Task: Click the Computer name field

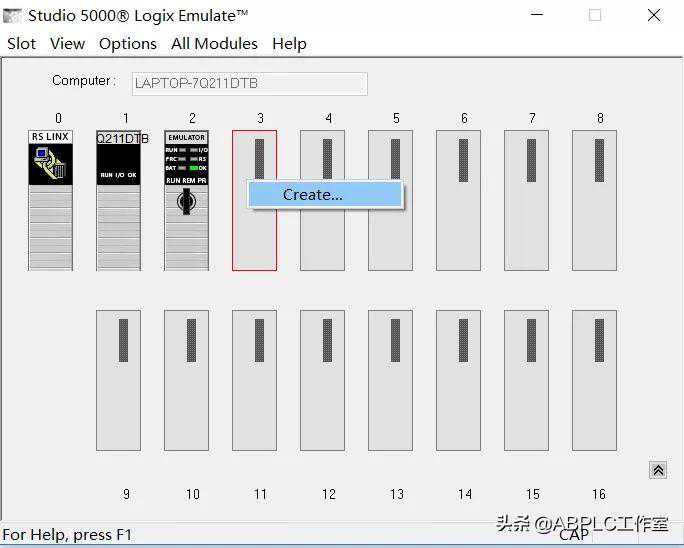Action: coord(248,83)
